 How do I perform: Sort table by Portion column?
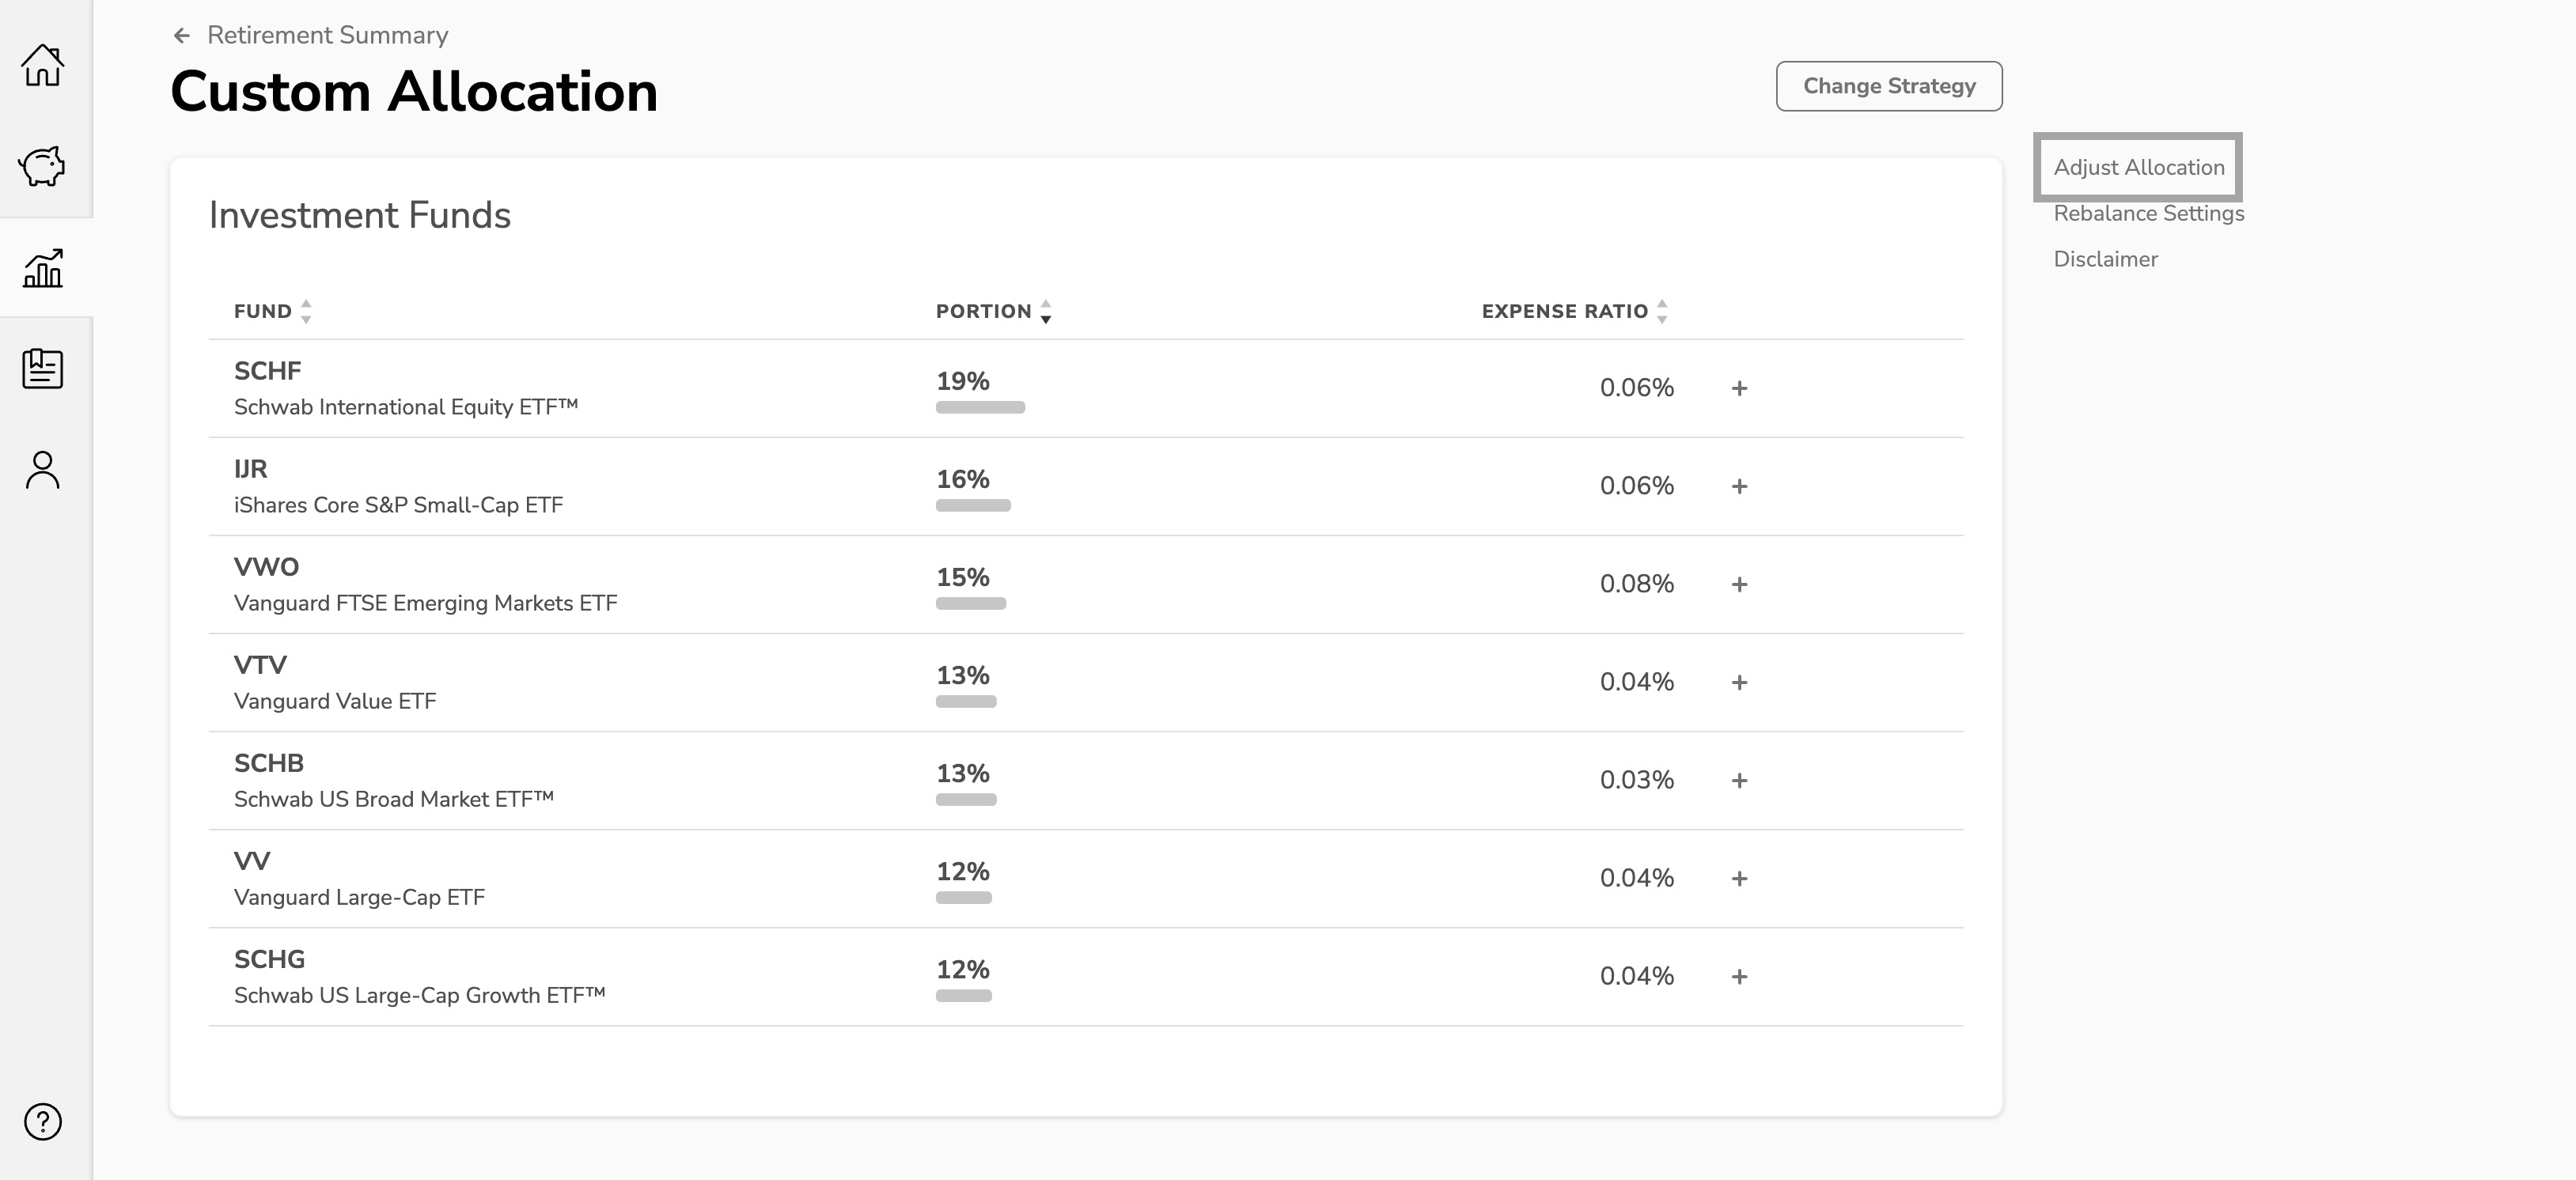pos(994,311)
